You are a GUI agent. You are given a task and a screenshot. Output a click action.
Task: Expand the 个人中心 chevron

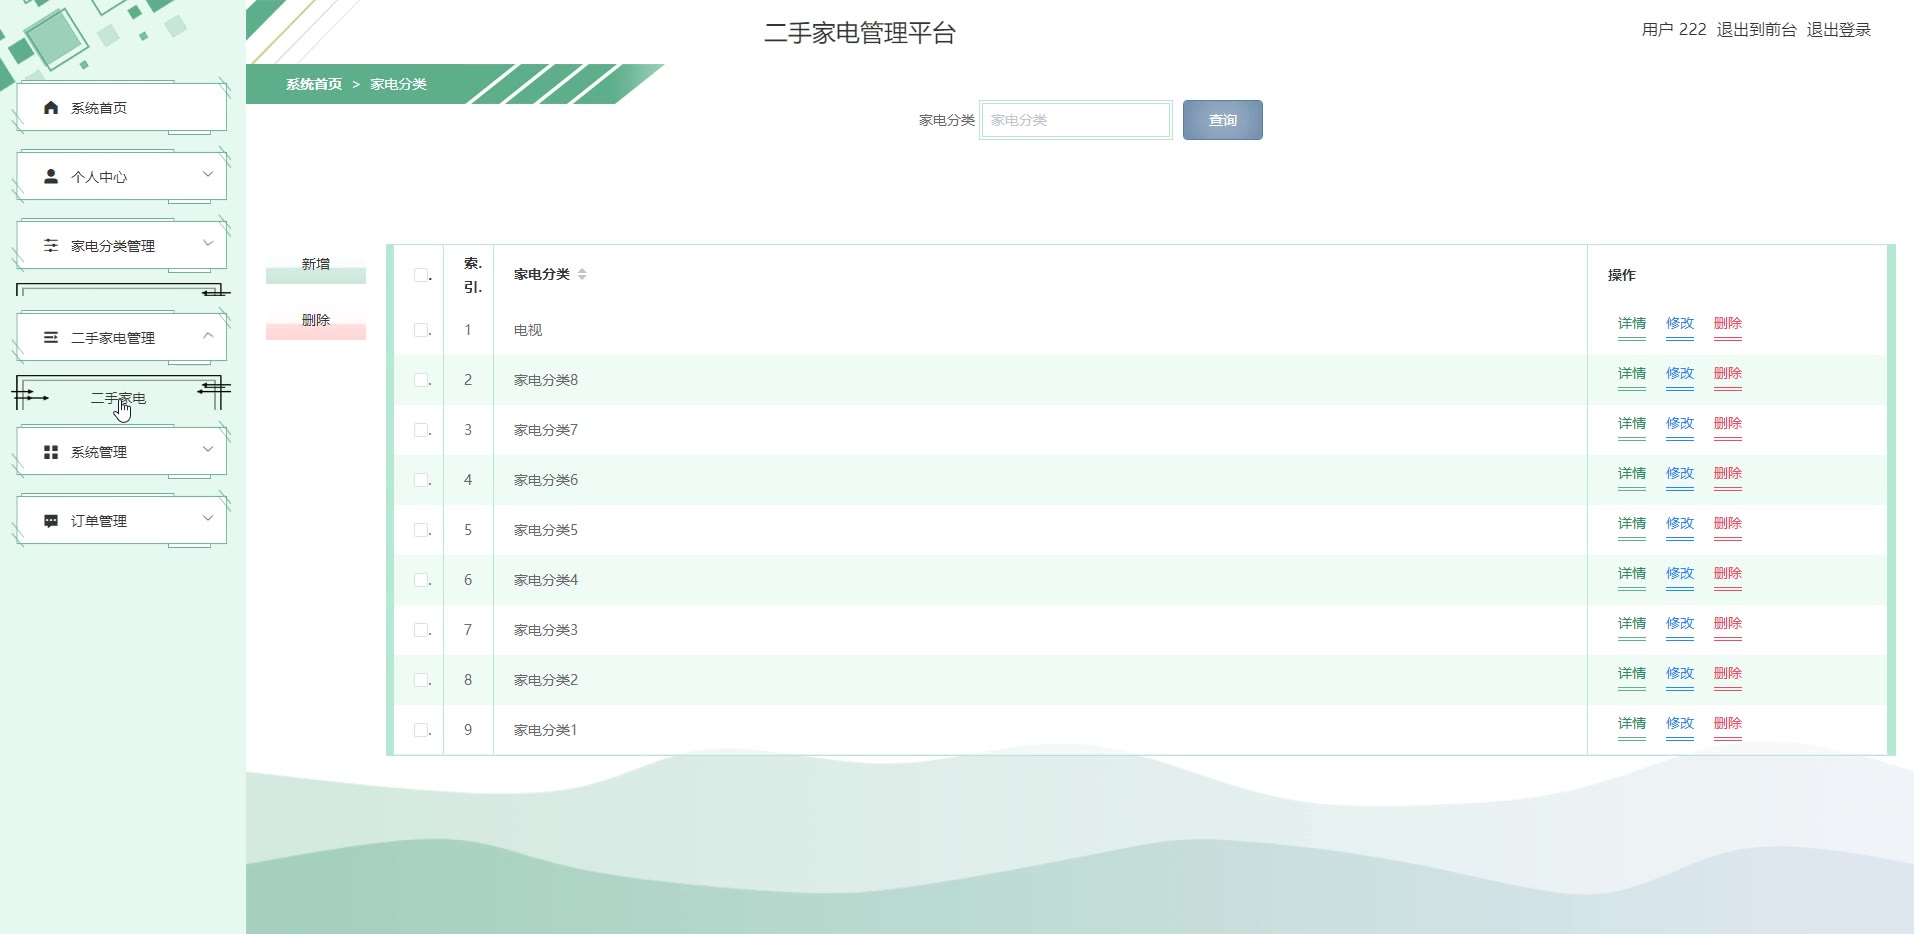pos(208,175)
